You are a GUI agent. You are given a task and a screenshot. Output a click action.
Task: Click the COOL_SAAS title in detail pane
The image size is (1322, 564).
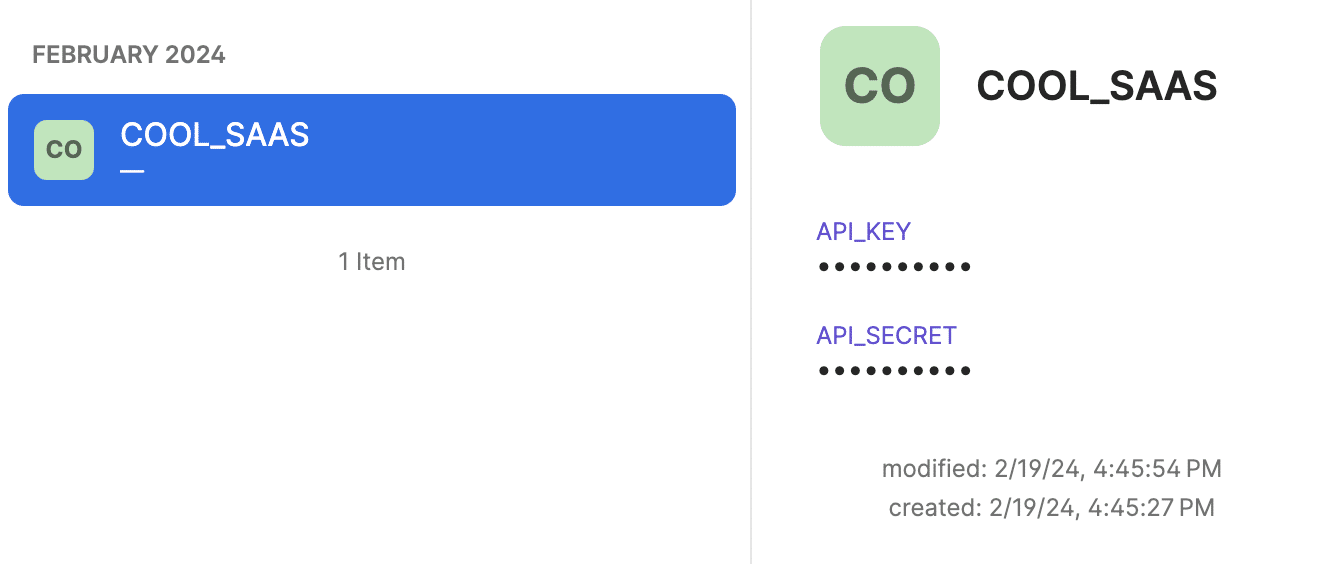1096,86
